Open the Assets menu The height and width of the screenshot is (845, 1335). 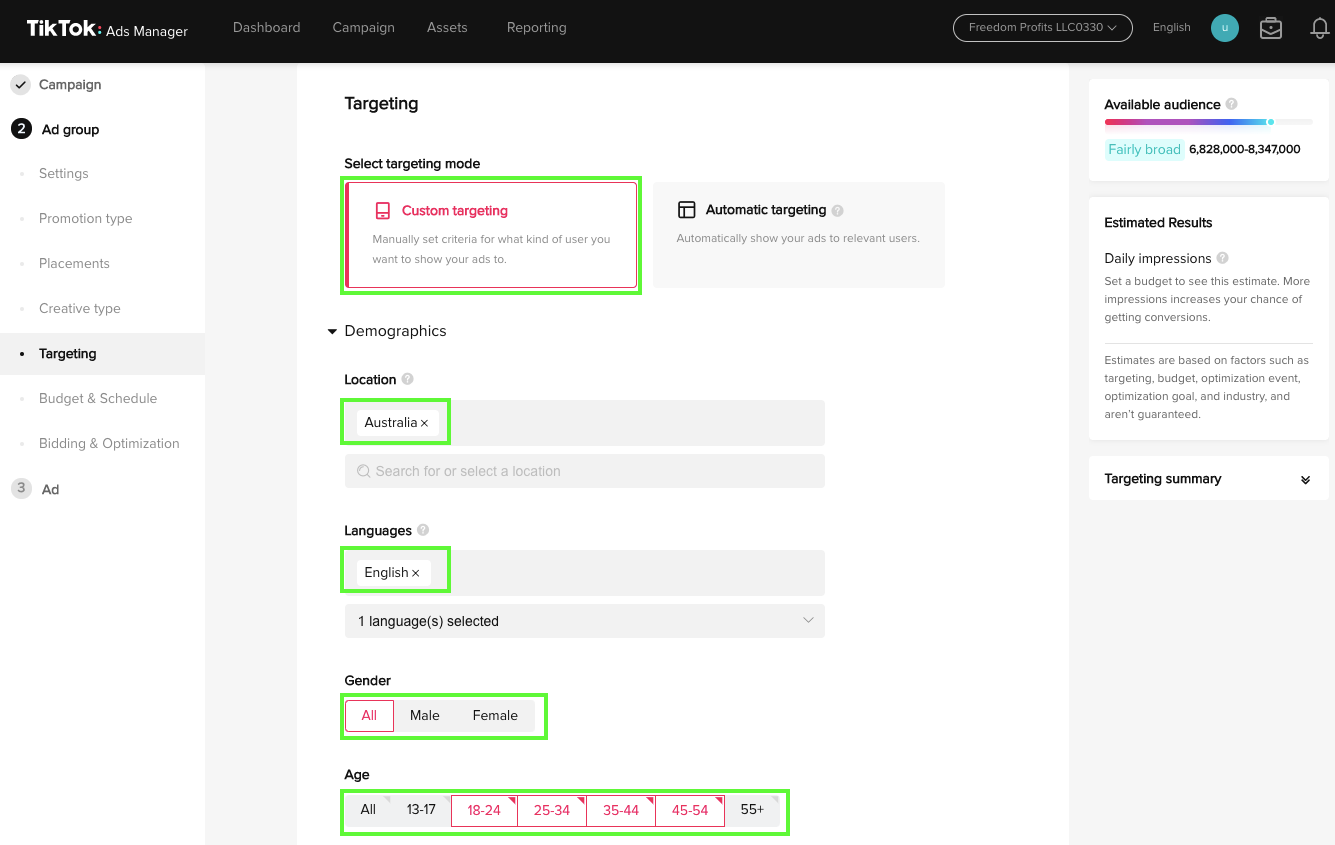click(x=447, y=28)
